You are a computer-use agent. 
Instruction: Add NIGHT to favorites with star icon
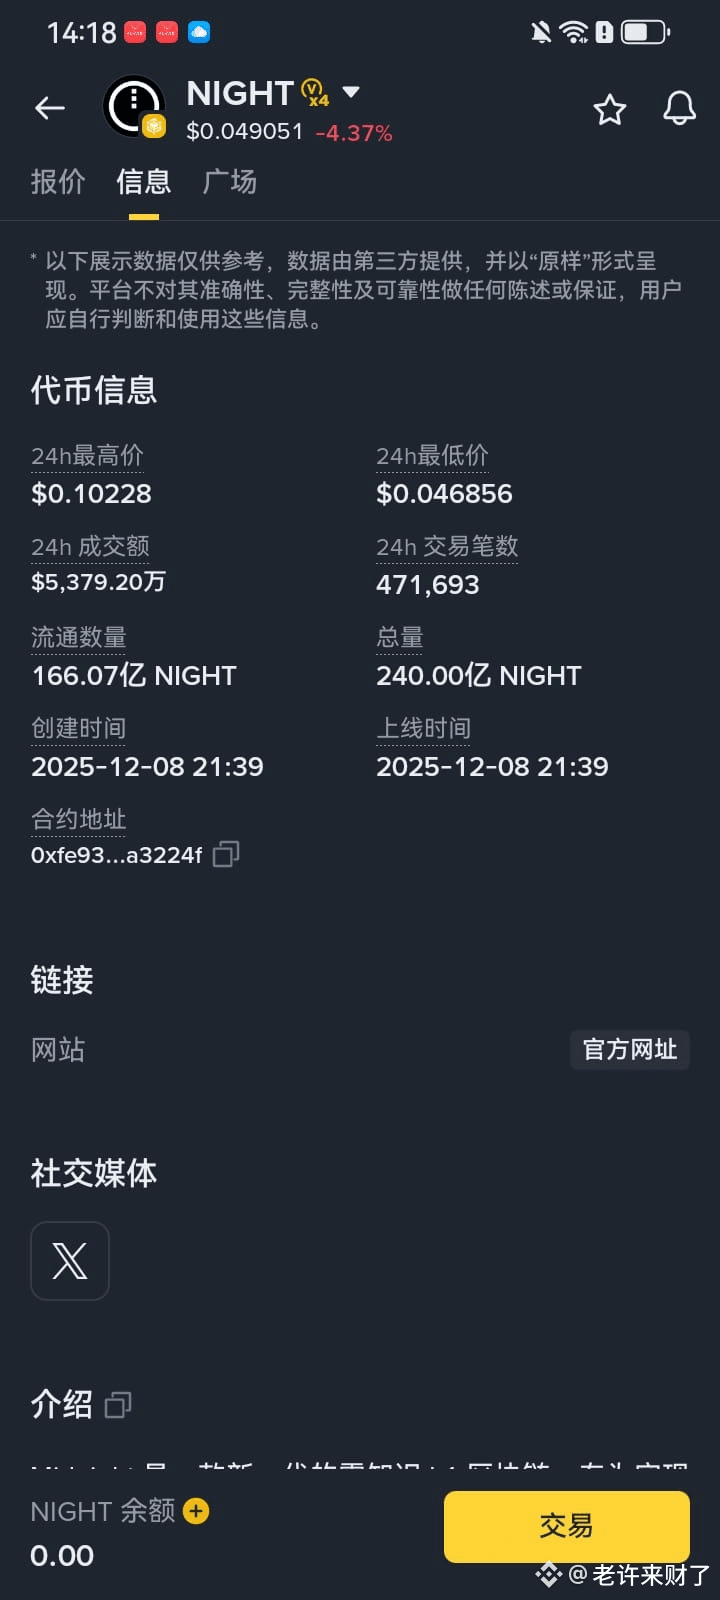pos(610,109)
